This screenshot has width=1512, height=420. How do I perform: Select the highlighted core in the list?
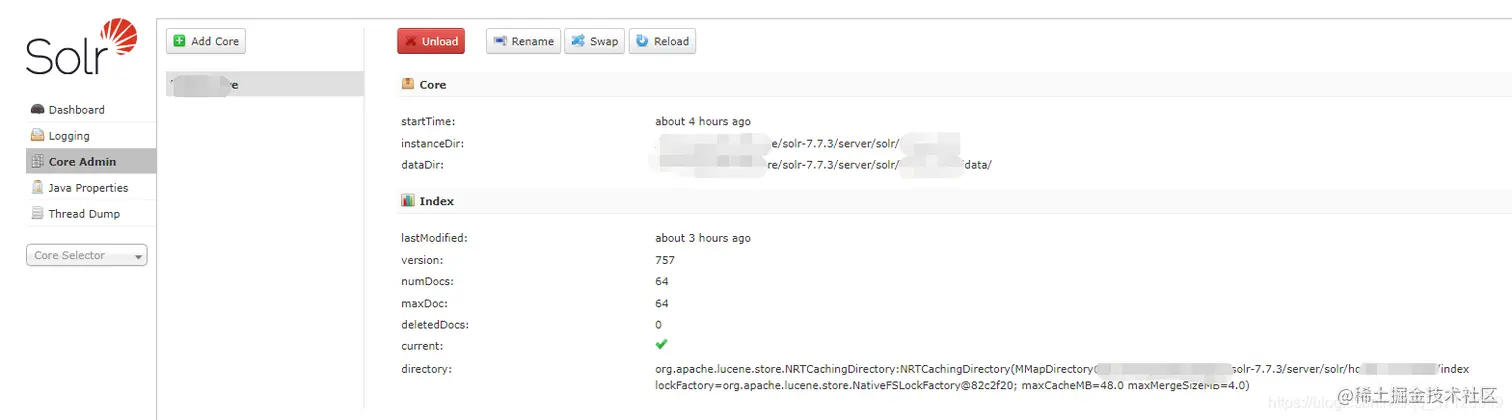tap(264, 85)
